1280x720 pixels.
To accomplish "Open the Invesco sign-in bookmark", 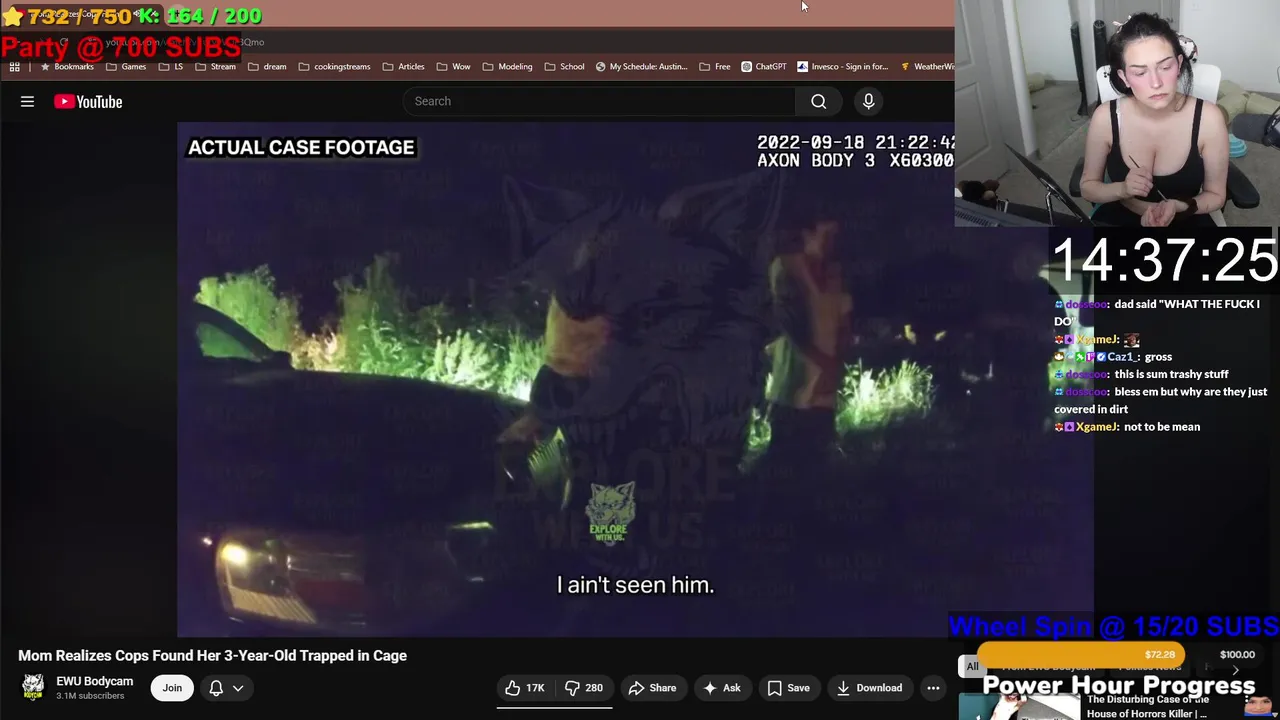I will [x=843, y=67].
